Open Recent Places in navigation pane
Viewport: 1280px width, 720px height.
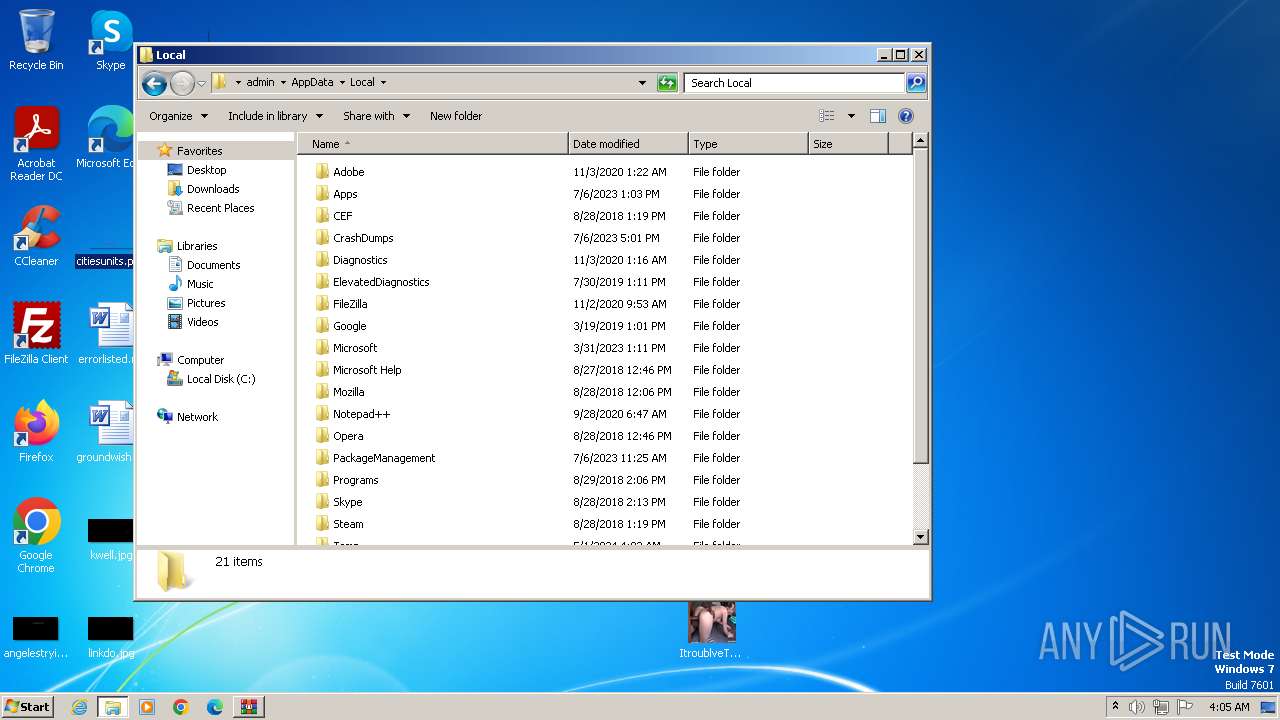[220, 208]
